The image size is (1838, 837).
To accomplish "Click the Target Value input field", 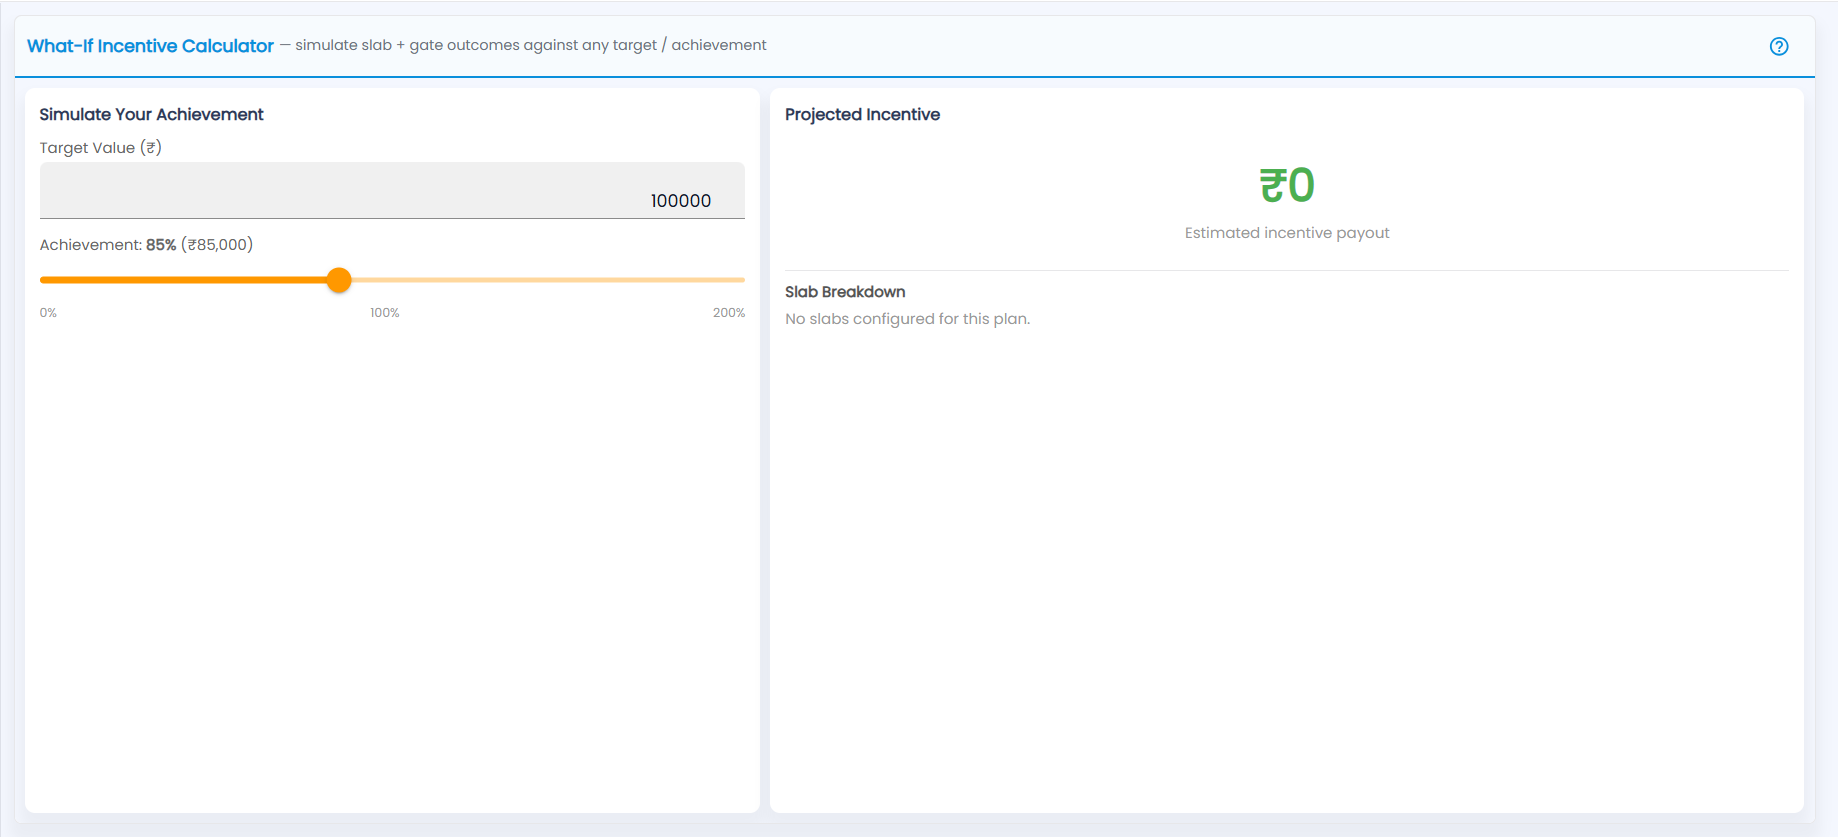I will point(392,190).
